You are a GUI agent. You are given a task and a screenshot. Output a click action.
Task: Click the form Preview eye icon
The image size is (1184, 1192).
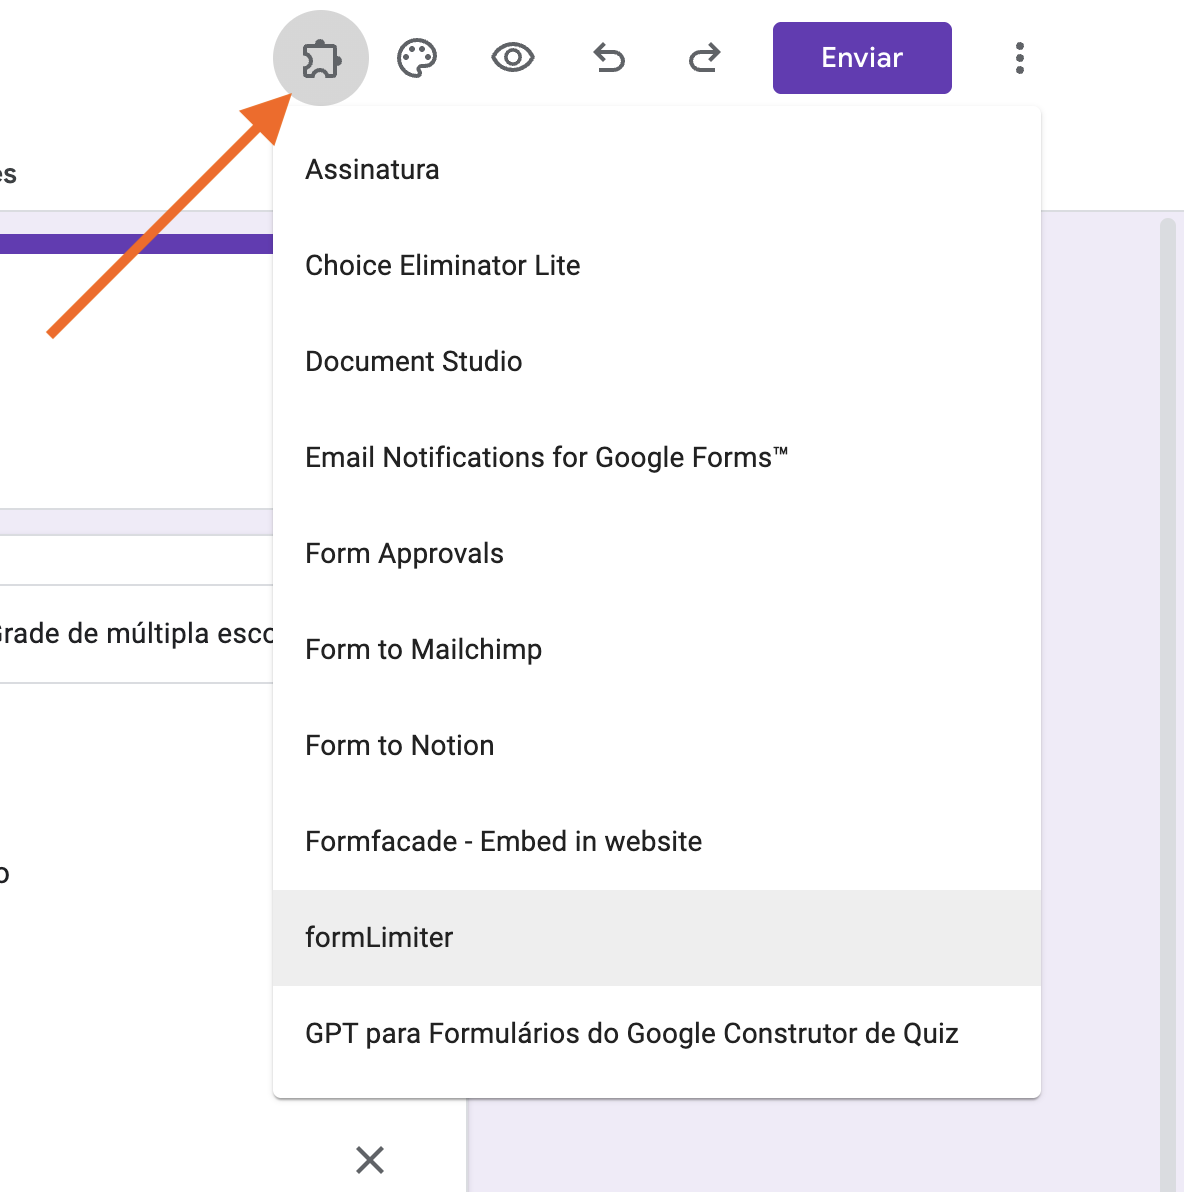coord(512,57)
